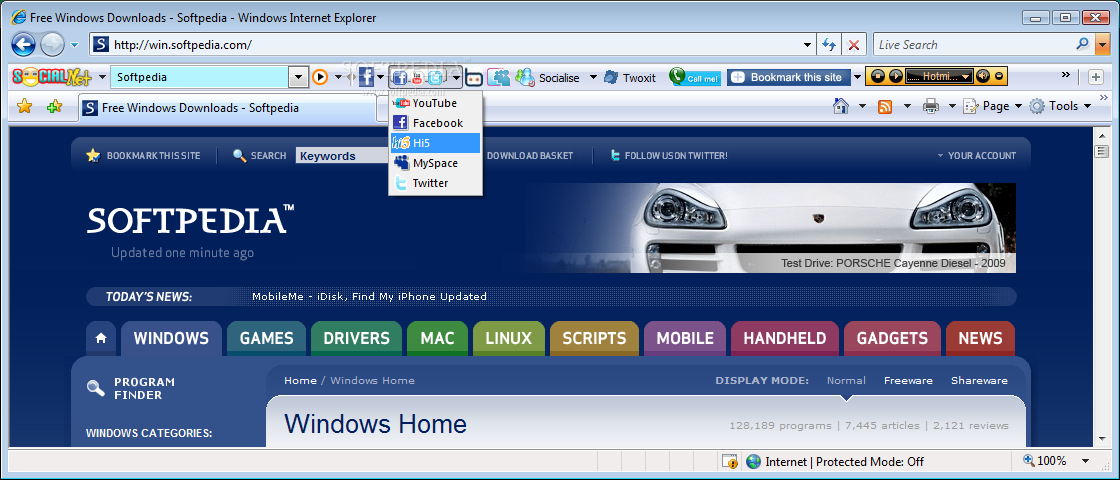Click the Live Search magnifier icon
The height and width of the screenshot is (480, 1120).
pyautogui.click(x=1083, y=44)
